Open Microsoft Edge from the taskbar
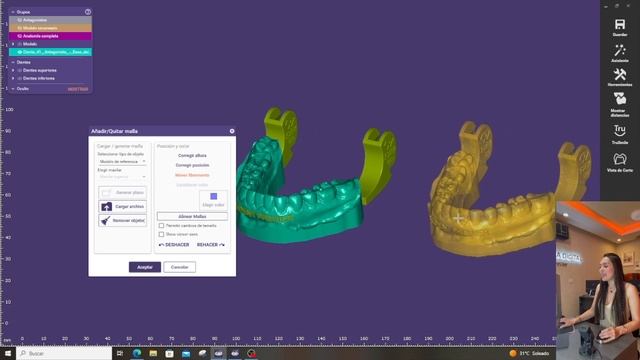Viewport: 640px width, 360px height. pos(137,353)
